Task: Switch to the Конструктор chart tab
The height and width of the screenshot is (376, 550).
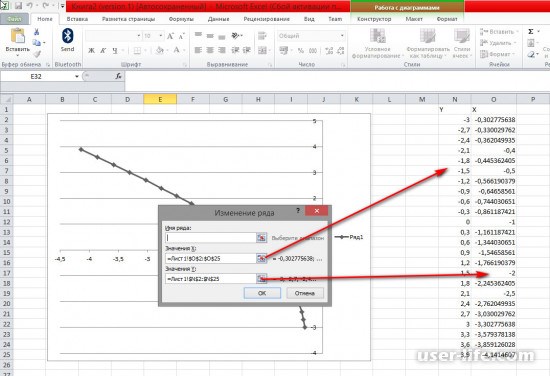Action: coord(374,19)
